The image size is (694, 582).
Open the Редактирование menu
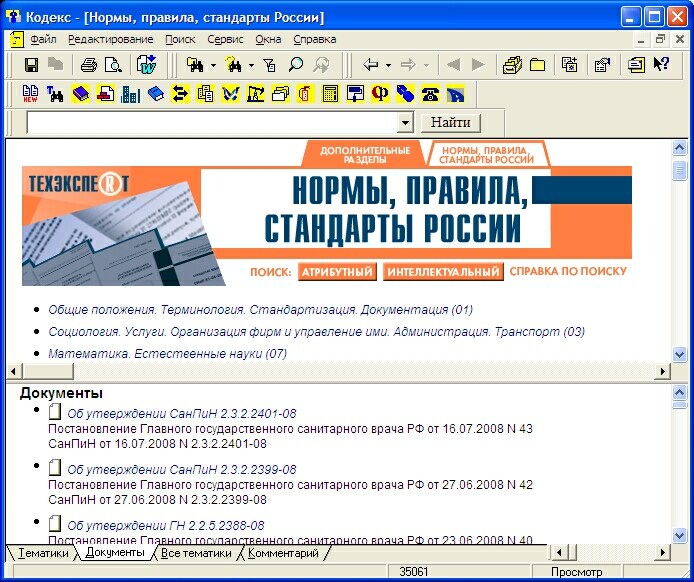click(x=111, y=39)
